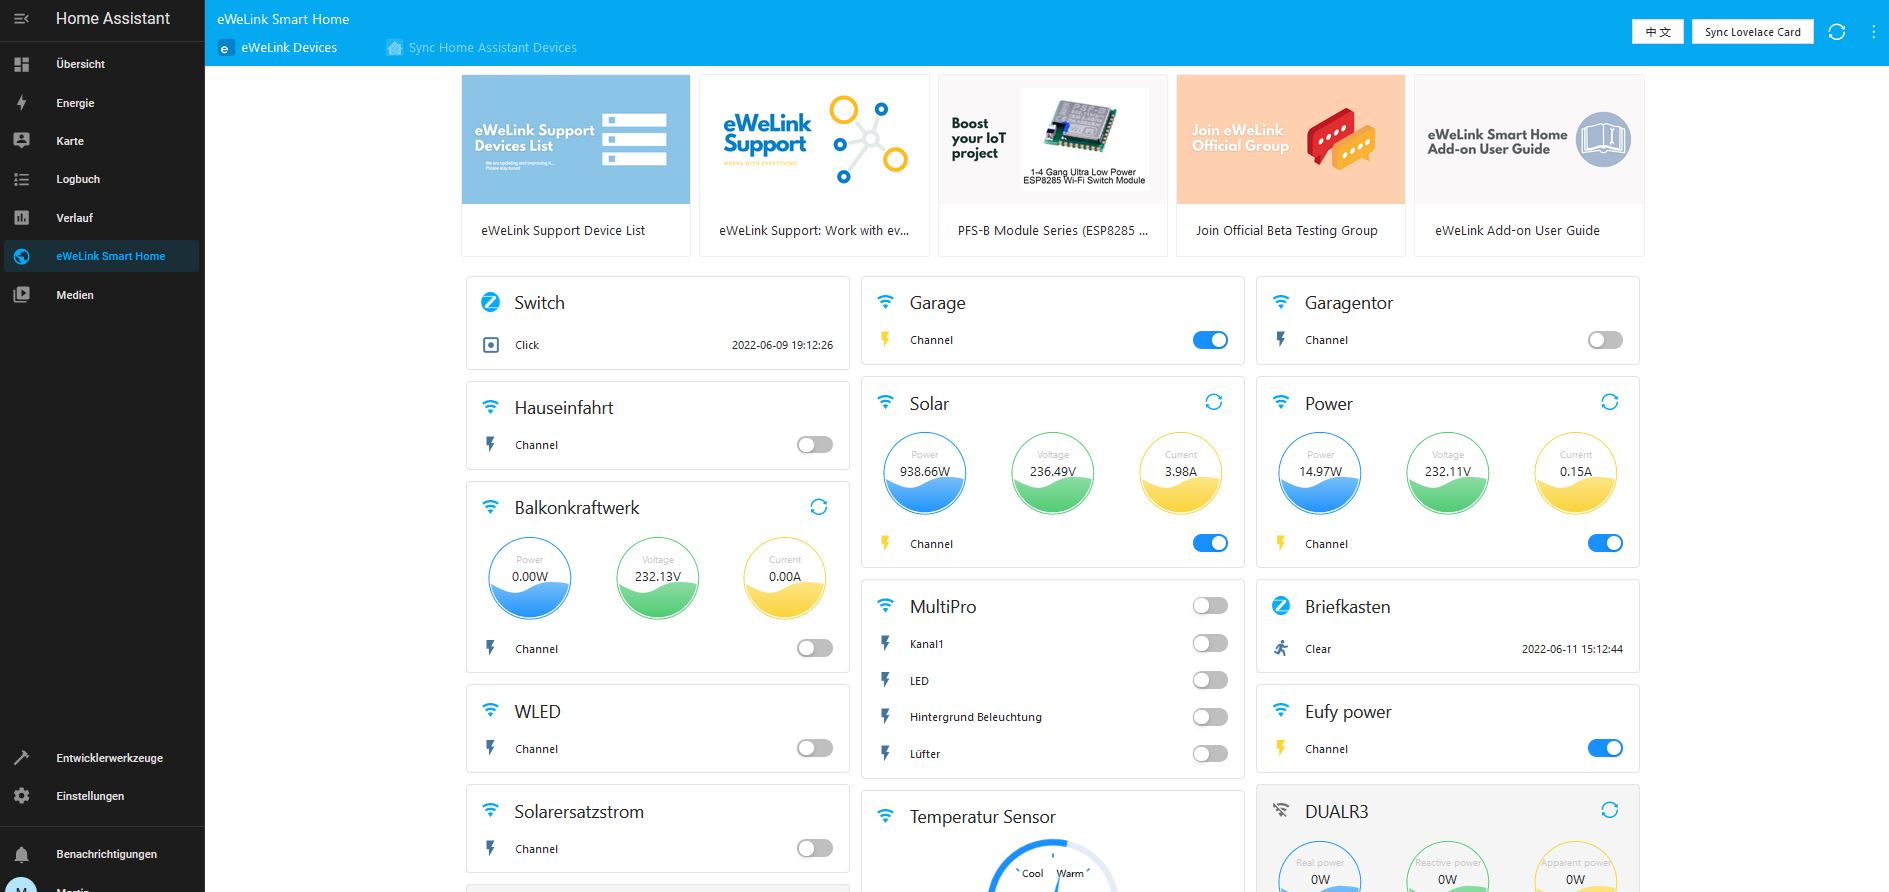This screenshot has height=892, width=1889.
Task: Refresh the Solar card readings
Action: (x=1214, y=402)
